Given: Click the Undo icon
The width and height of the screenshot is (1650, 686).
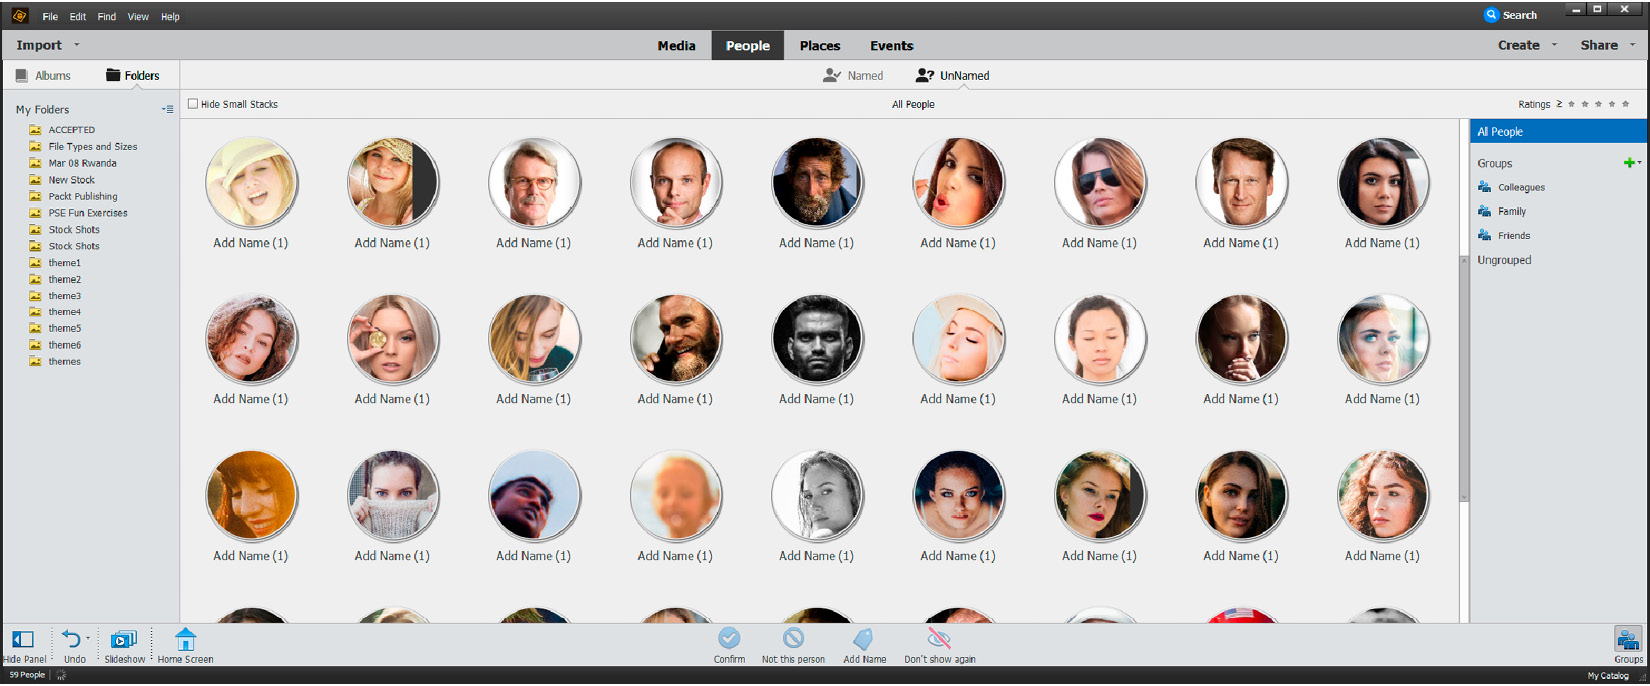Looking at the screenshot, I should pos(71,639).
